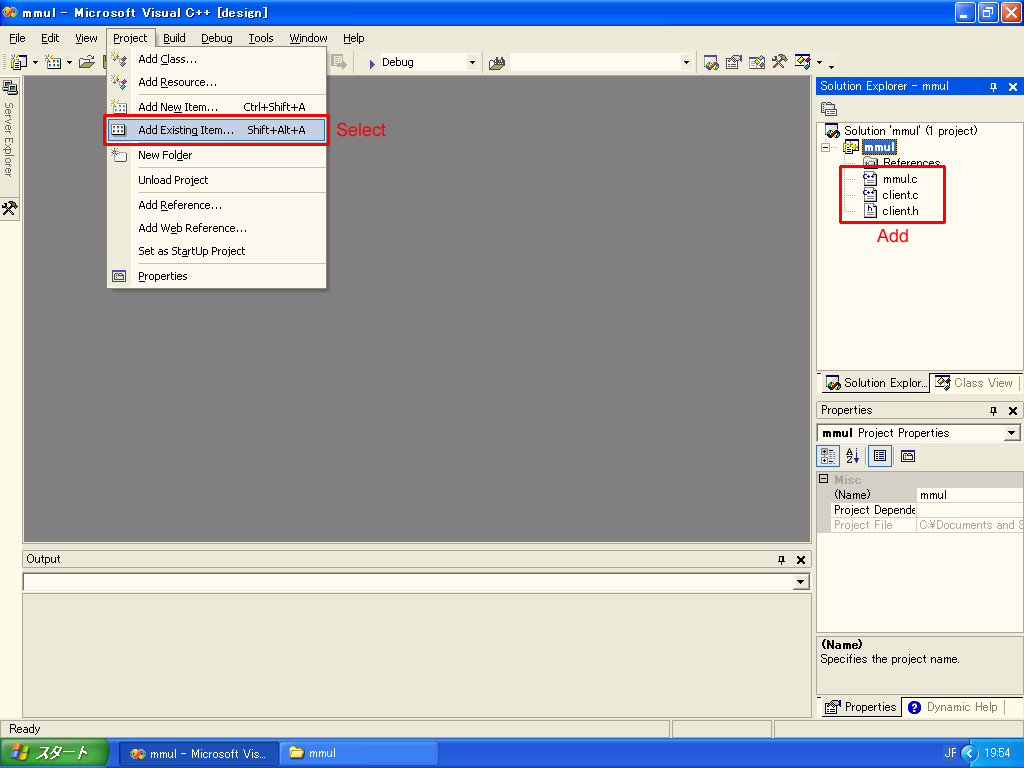Click the Start debugging arrow icon
1024x768 pixels.
tap(372, 63)
